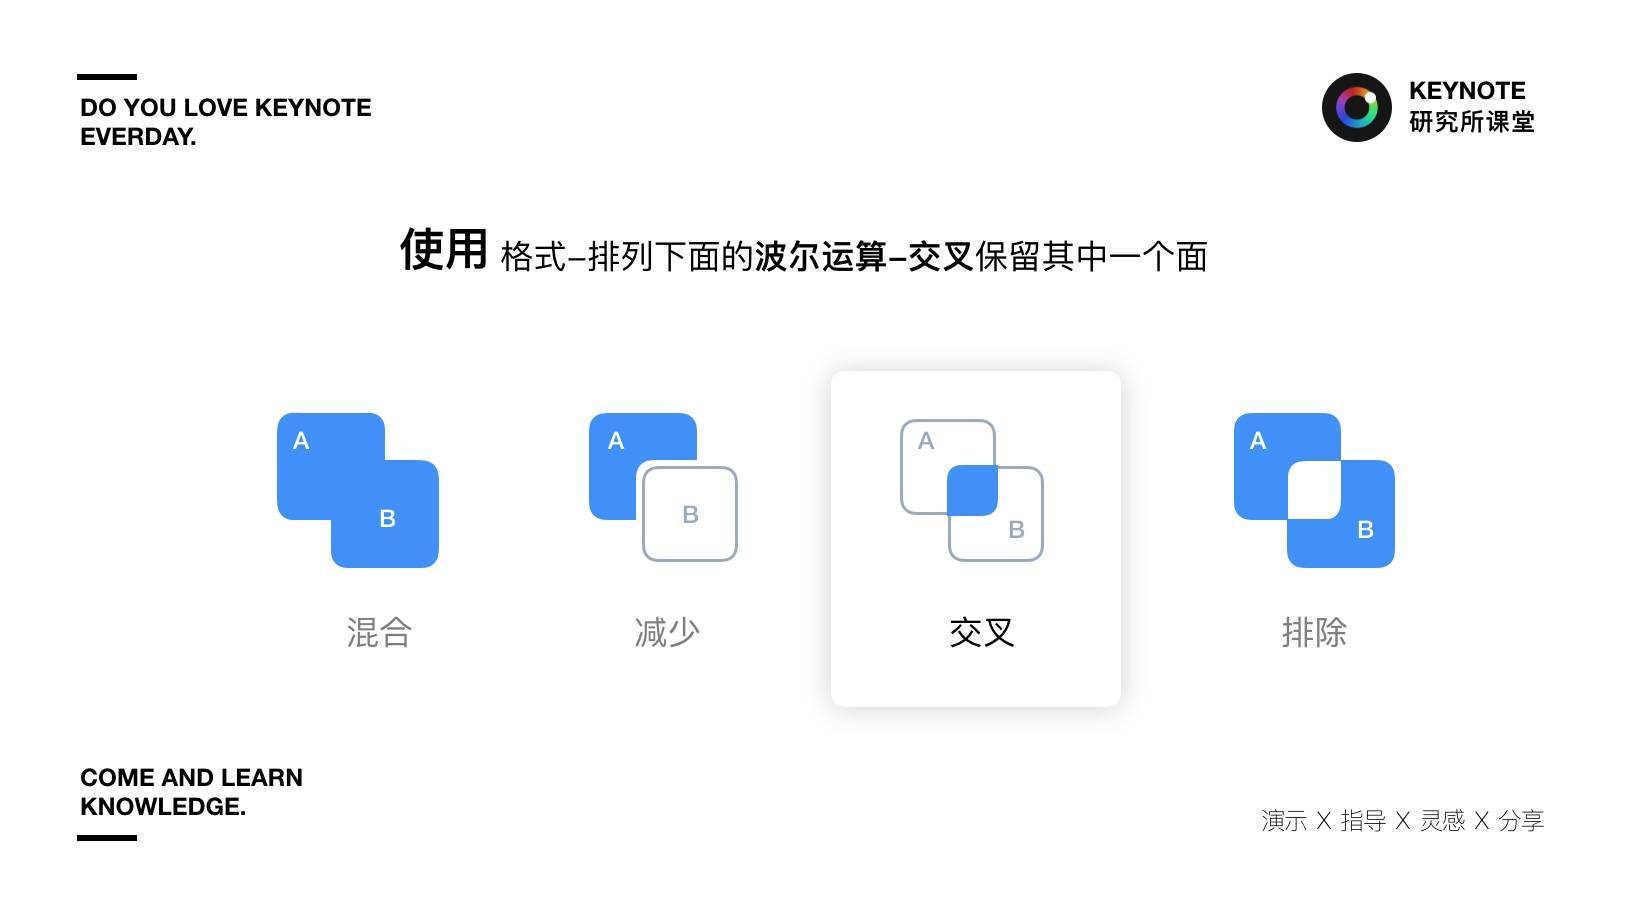1630x908 pixels.
Task: Click the 演示 X 指导 X 灵感 X 分享 footer
Action: pyautogui.click(x=1402, y=821)
